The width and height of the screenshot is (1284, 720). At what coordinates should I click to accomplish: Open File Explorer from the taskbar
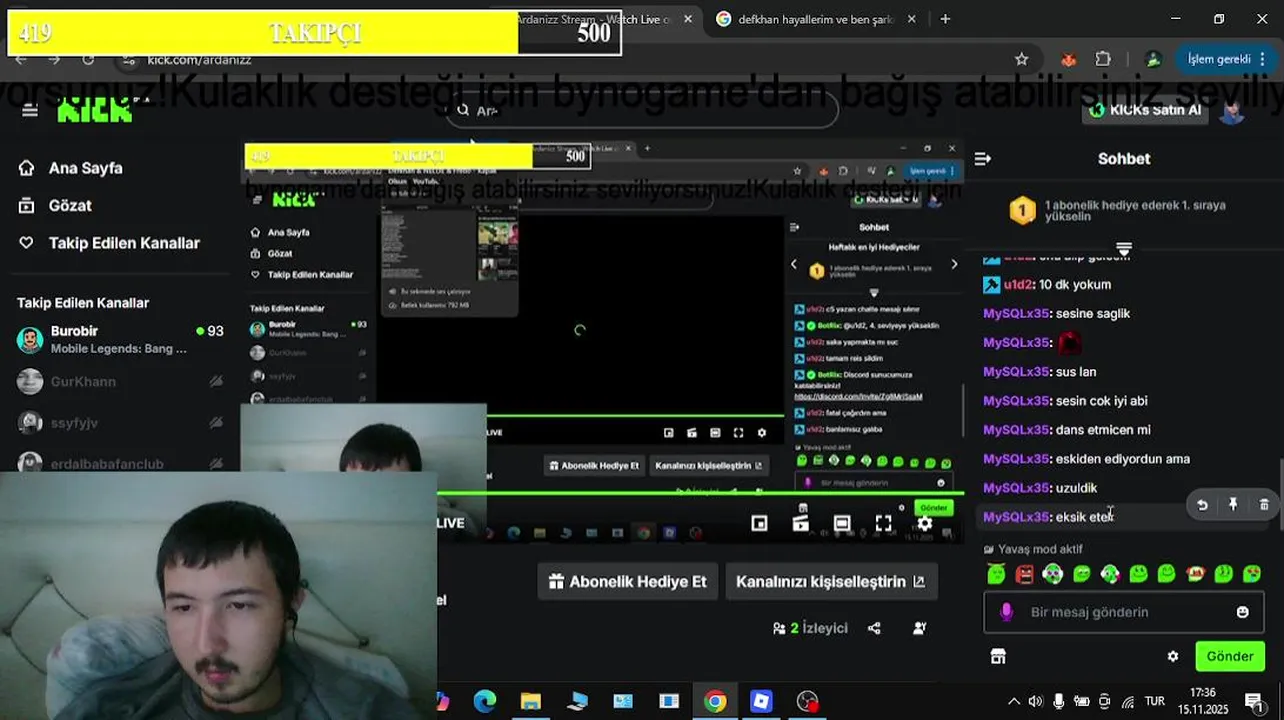(x=530, y=702)
